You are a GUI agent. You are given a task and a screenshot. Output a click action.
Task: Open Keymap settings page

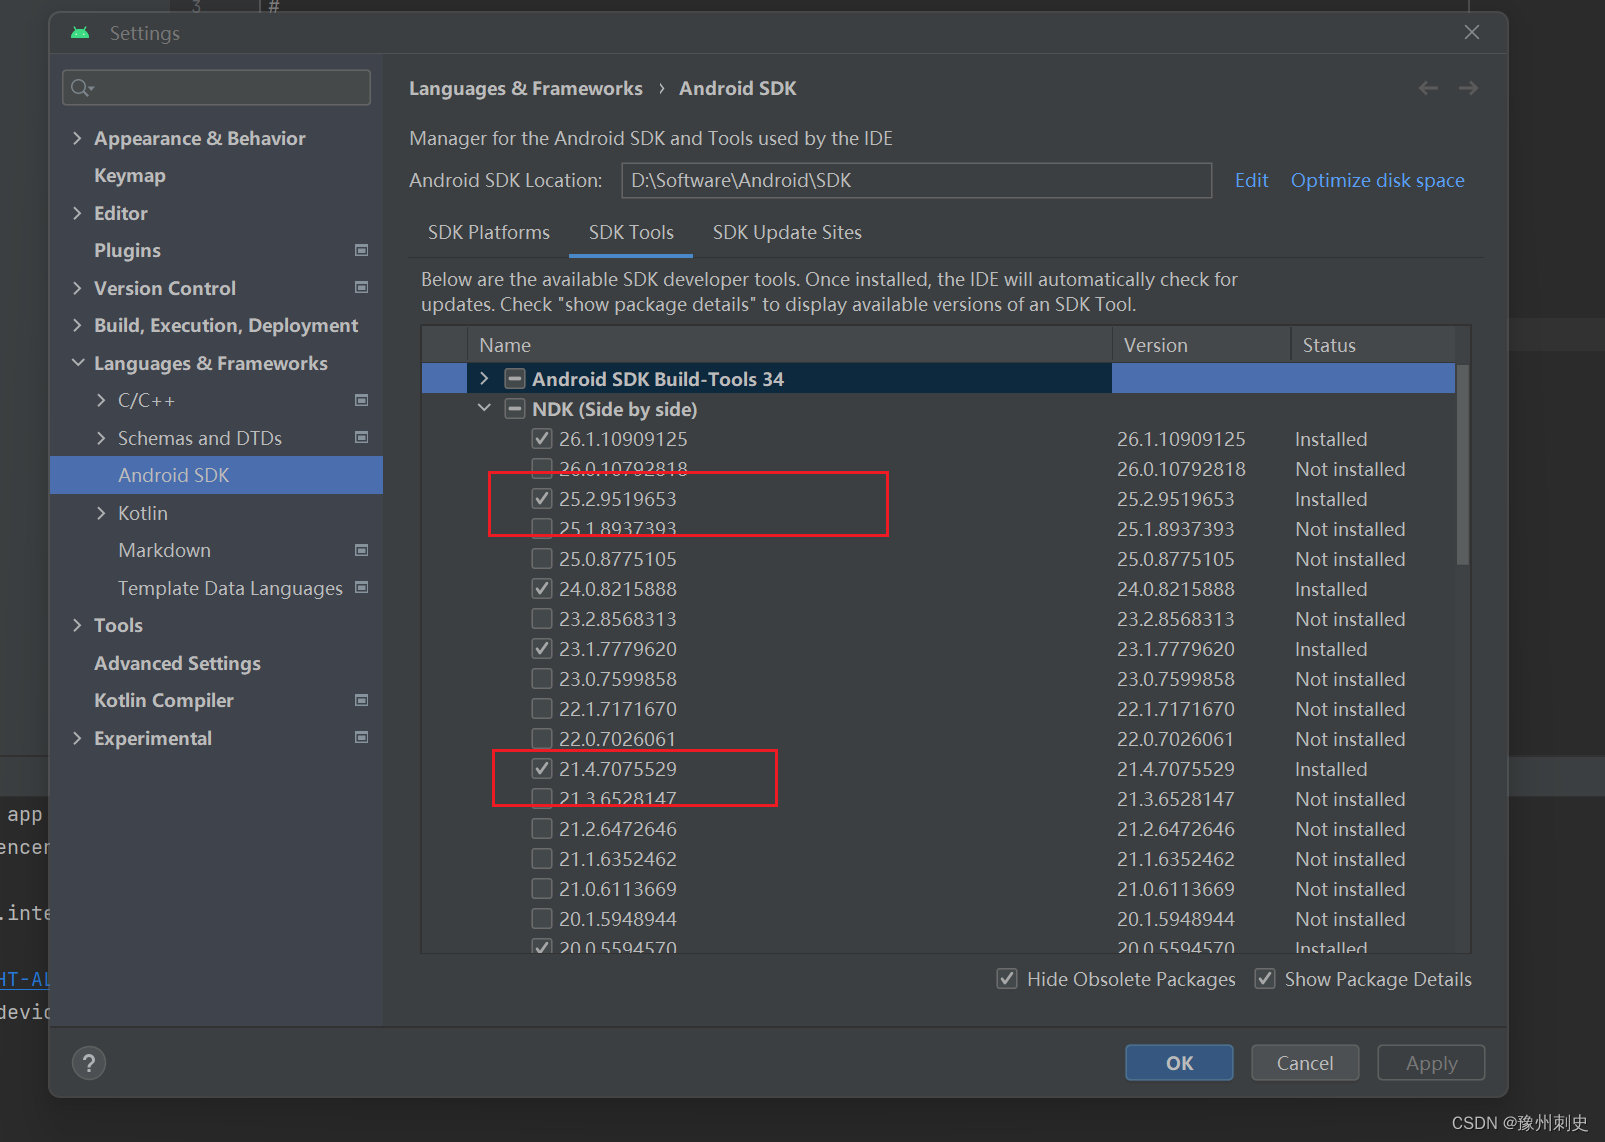[130, 175]
